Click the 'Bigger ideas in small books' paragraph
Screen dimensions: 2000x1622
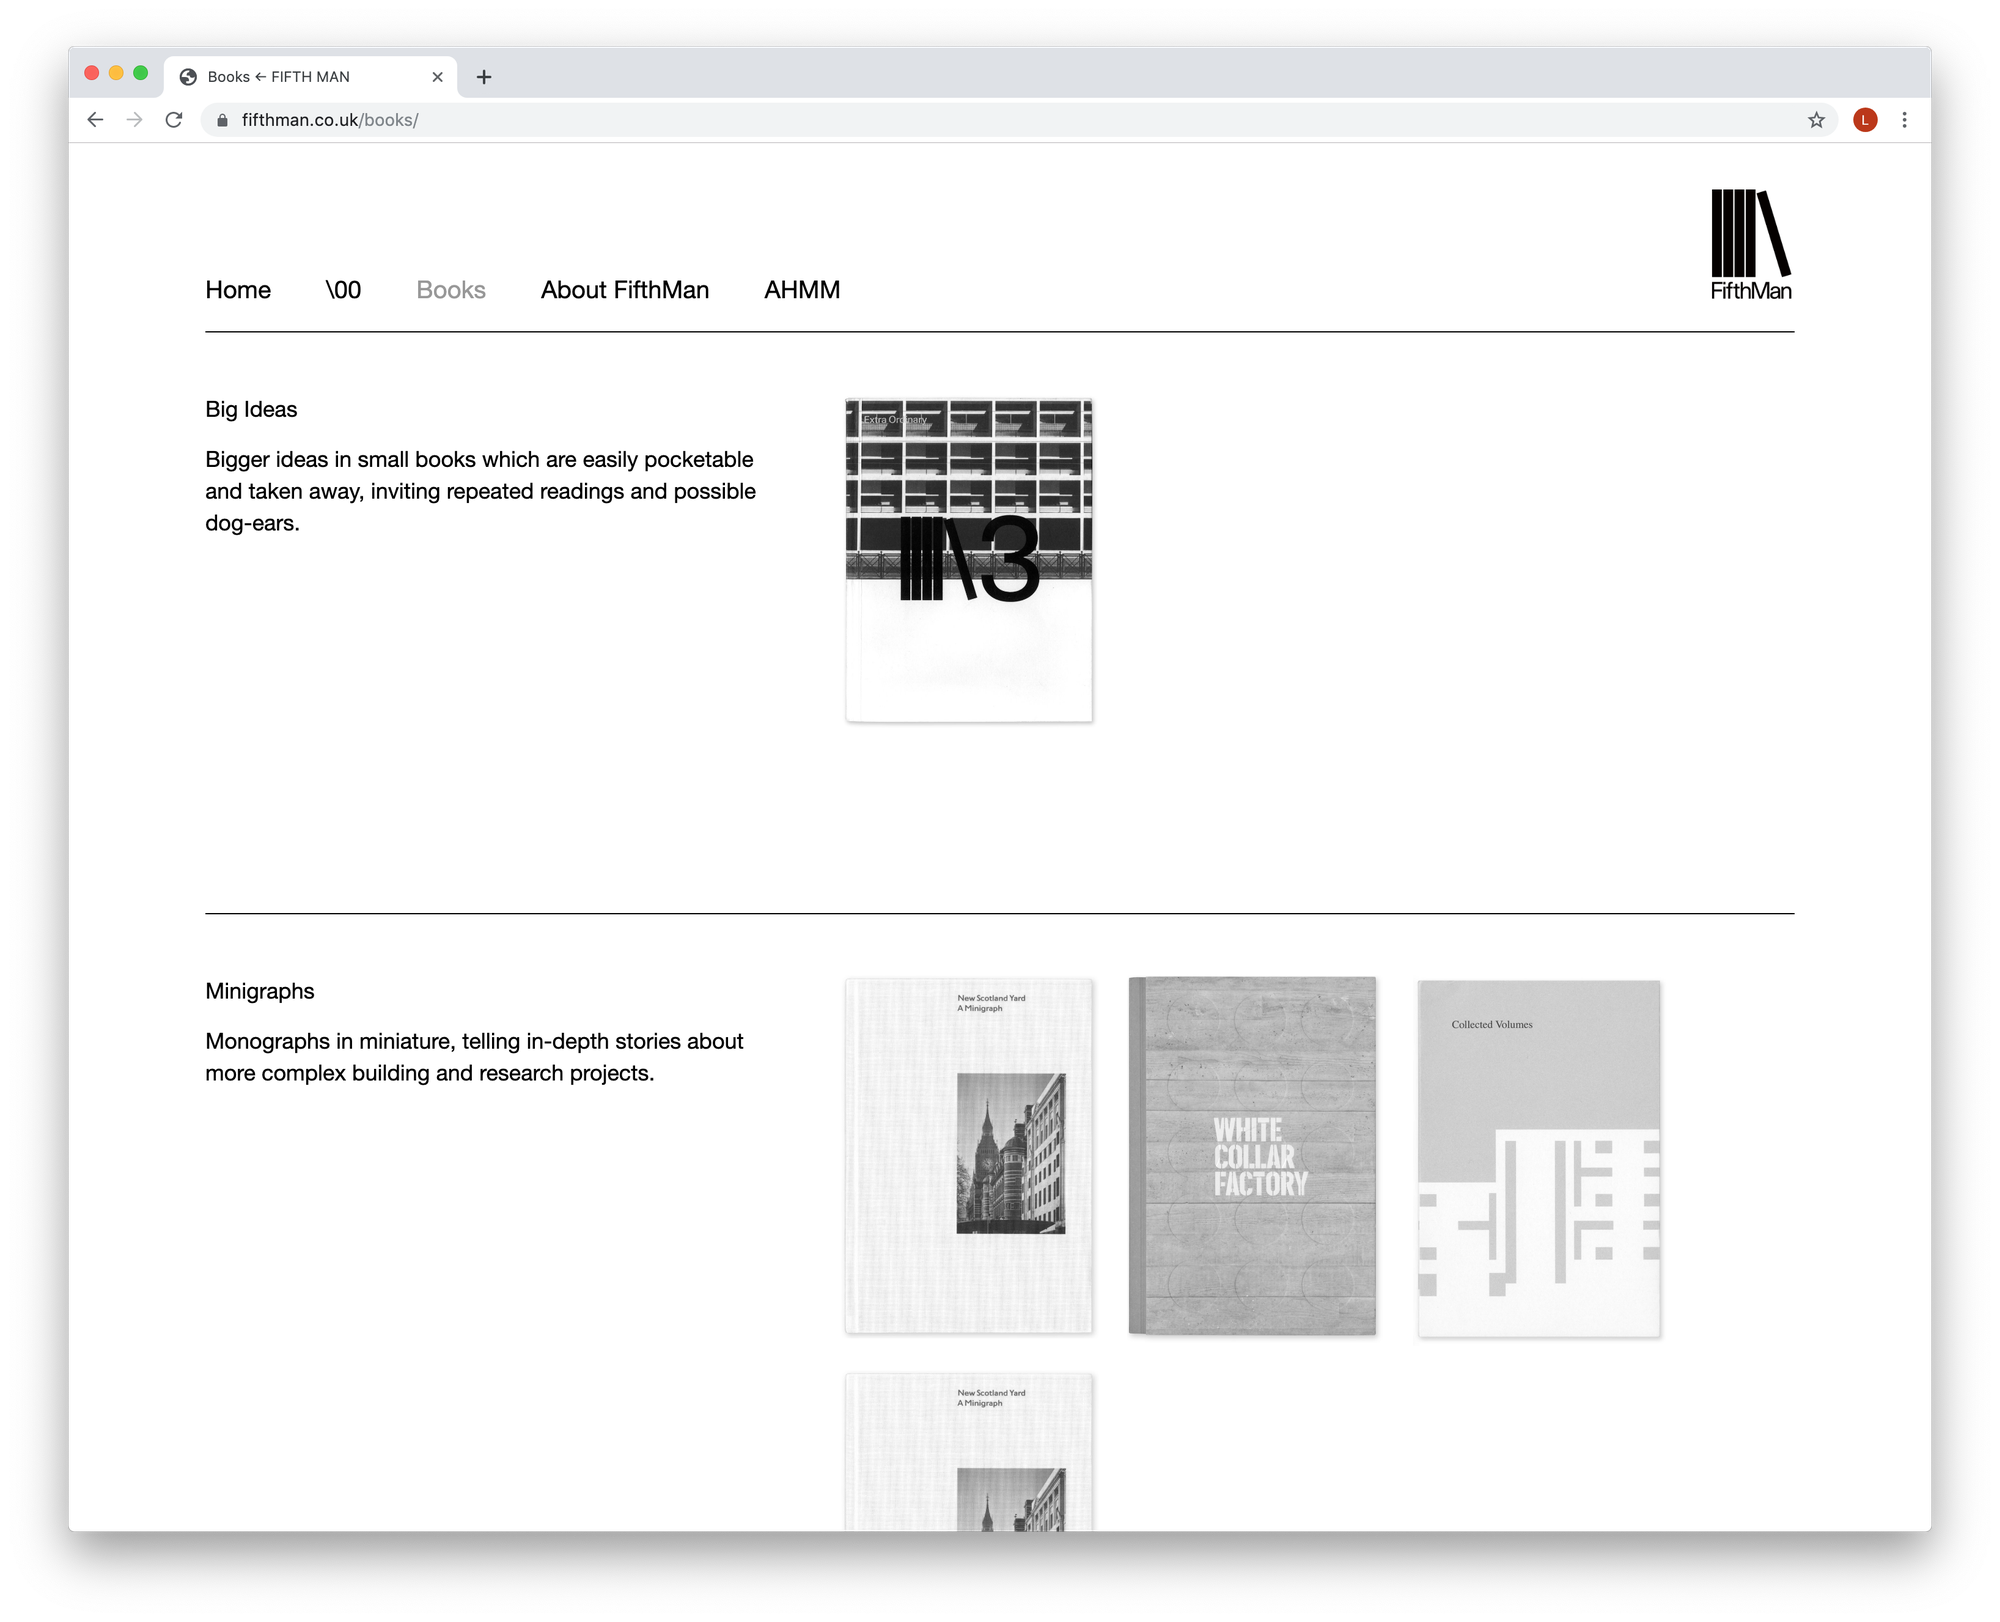click(x=481, y=491)
